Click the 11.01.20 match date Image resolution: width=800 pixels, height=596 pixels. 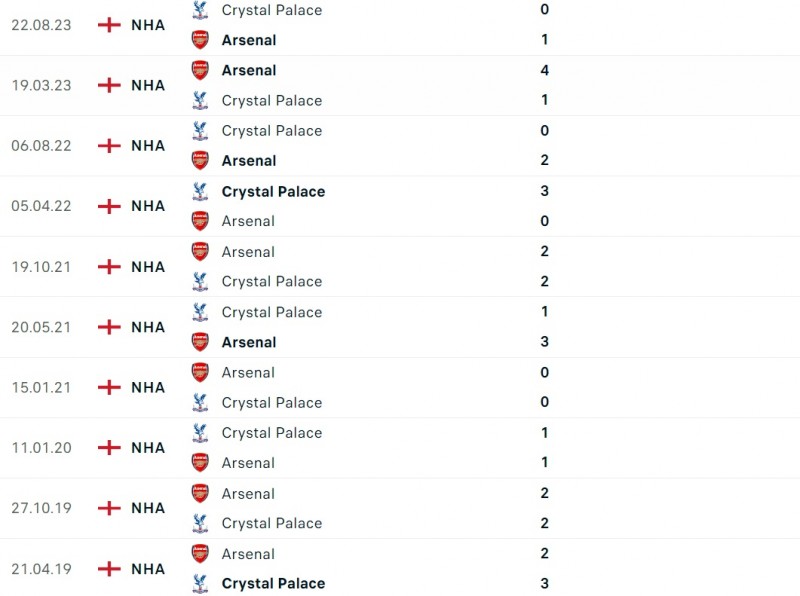click(x=40, y=447)
